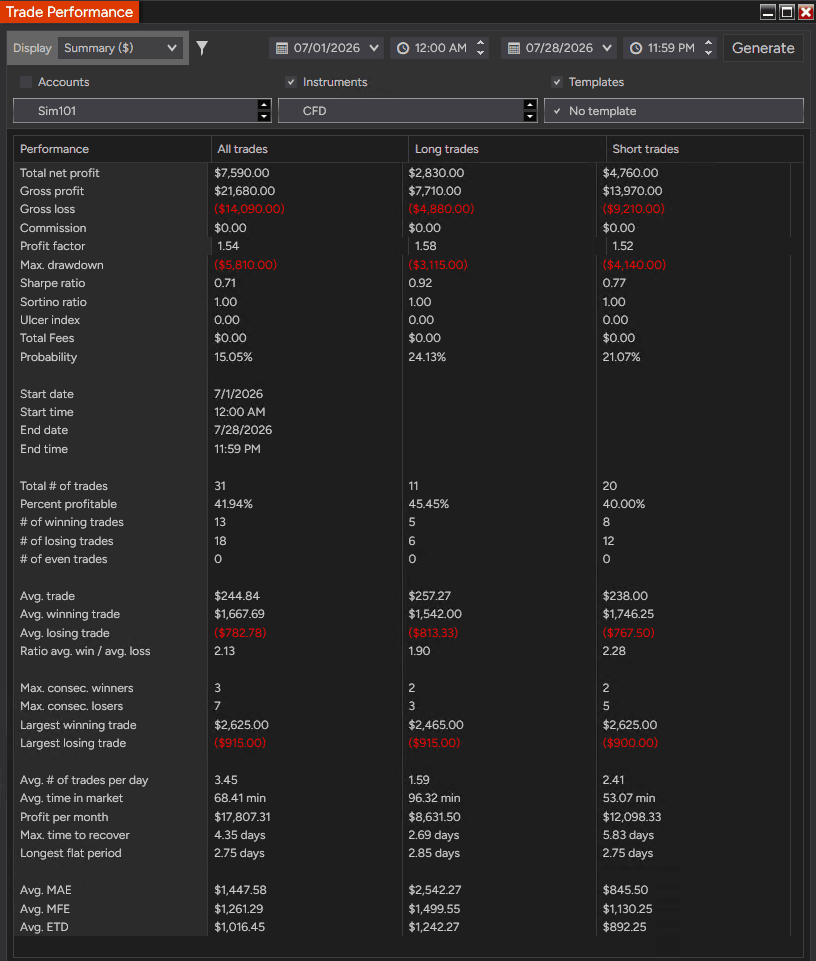Open the Display Summary ($) dropdown
Image resolution: width=816 pixels, height=961 pixels.
point(120,48)
